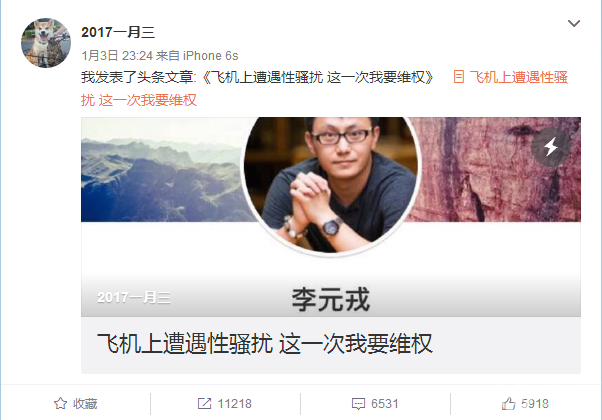Click the Shiba dog profile avatar
Image resolution: width=602 pixels, height=420 pixels.
point(46,43)
